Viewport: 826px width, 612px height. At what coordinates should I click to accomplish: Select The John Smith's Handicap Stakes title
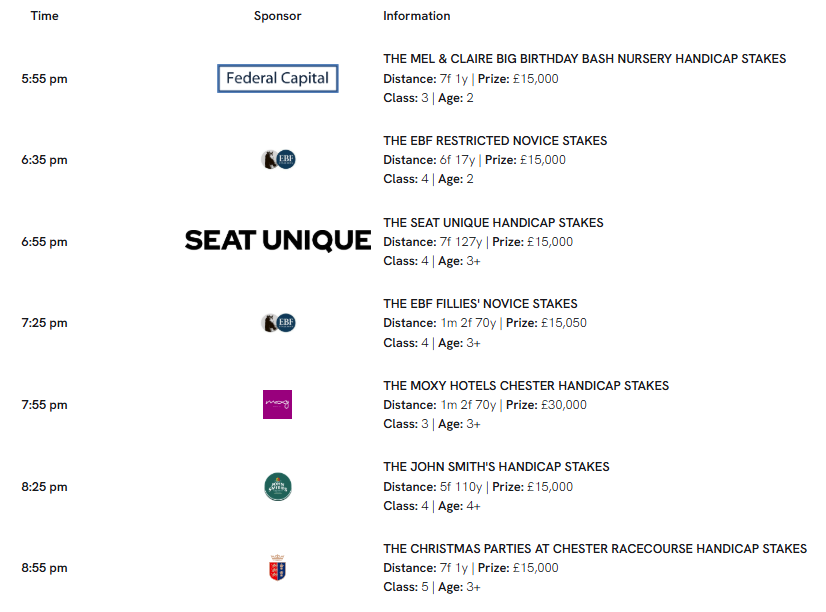tap(496, 467)
